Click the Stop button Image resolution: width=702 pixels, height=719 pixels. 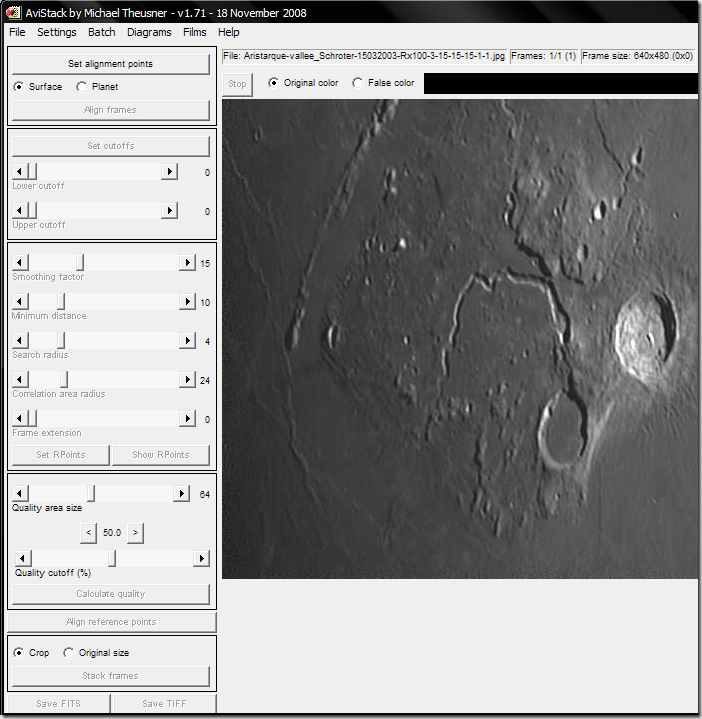[x=237, y=84]
